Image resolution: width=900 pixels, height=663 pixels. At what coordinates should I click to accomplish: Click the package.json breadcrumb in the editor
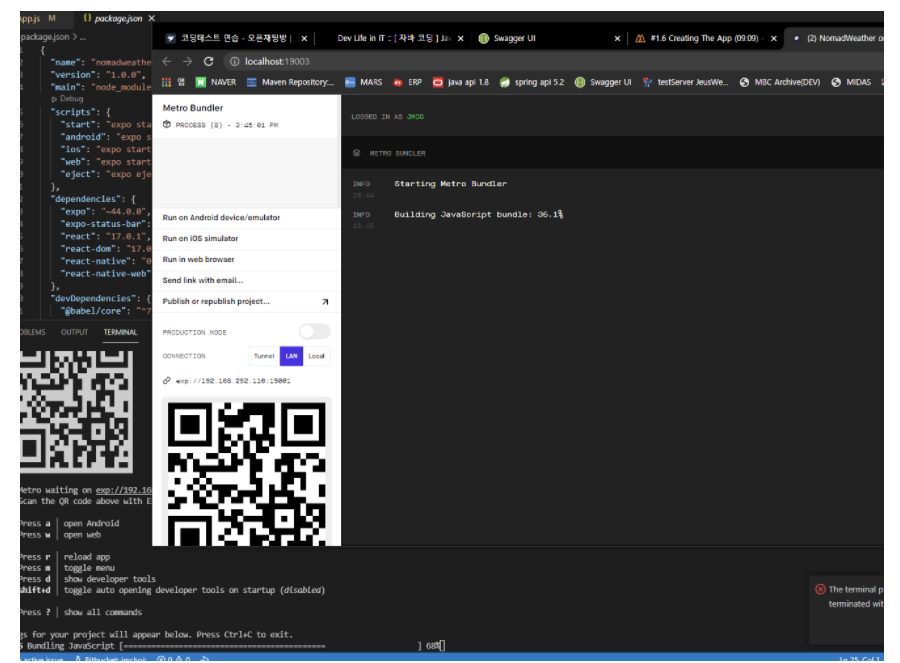(45, 37)
